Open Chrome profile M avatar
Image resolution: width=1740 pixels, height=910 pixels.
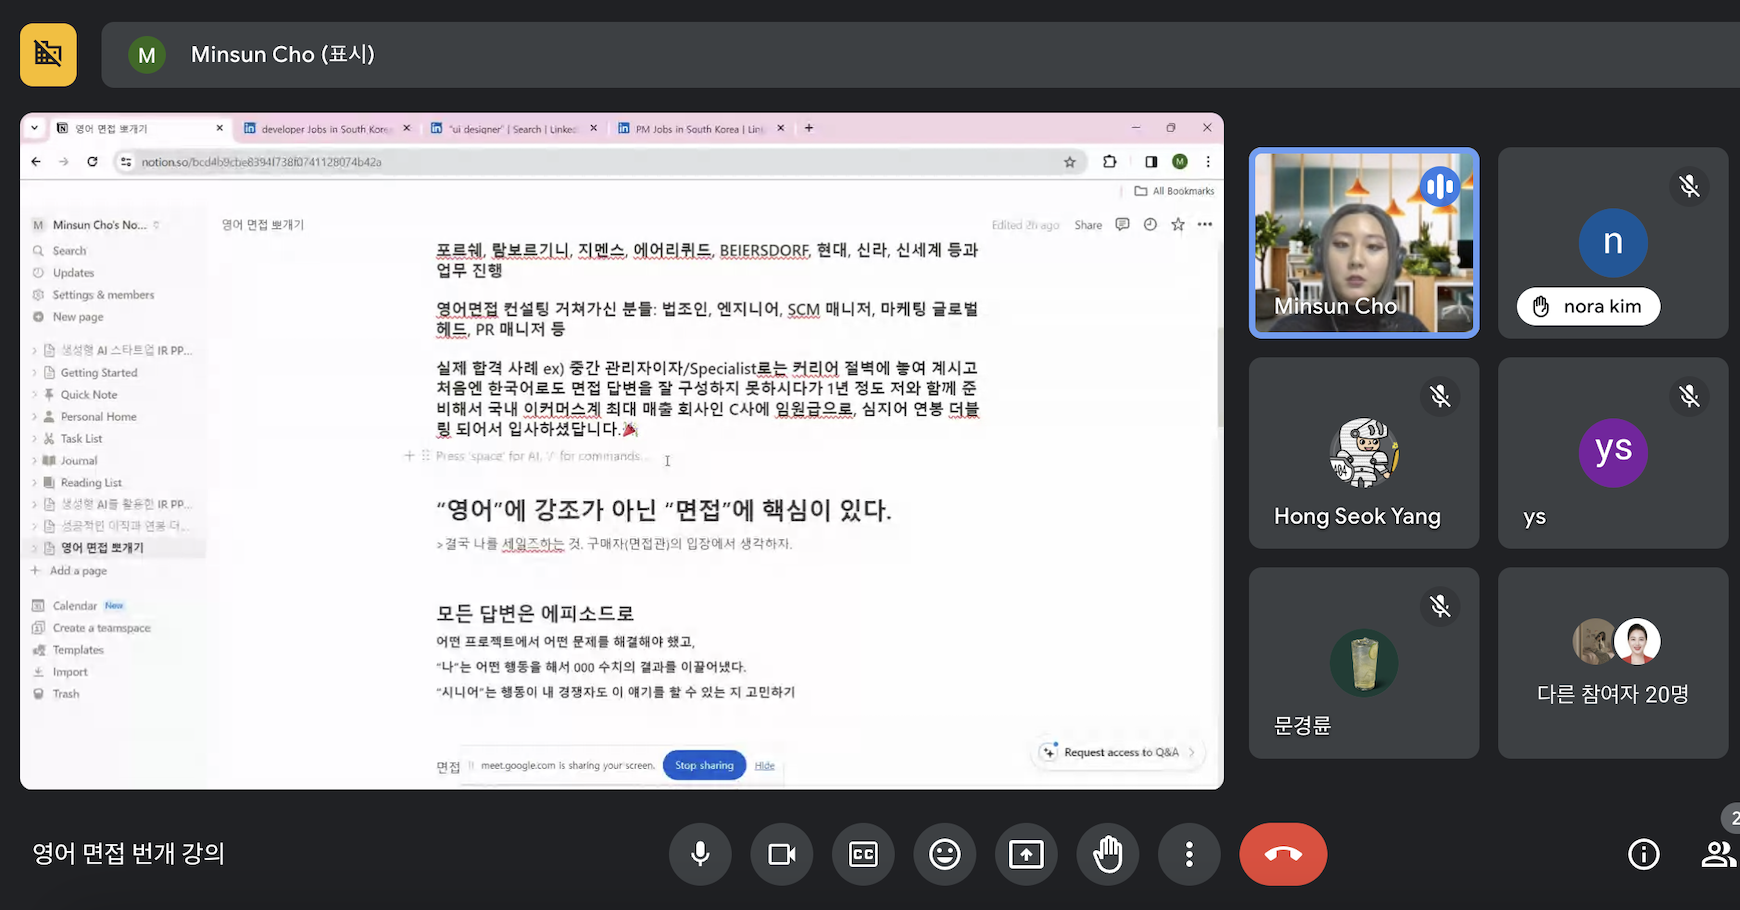pyautogui.click(x=1180, y=161)
